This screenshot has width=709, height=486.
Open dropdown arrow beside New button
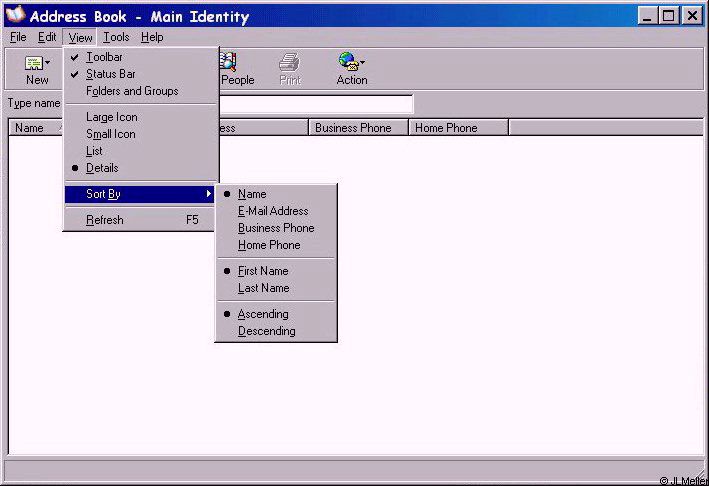pyautogui.click(x=47, y=63)
